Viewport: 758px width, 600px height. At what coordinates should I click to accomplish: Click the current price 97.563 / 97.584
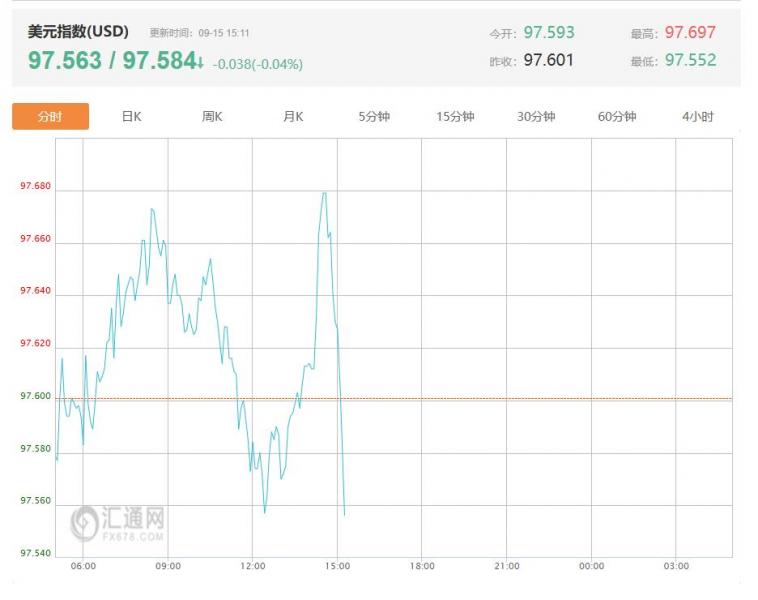click(111, 61)
